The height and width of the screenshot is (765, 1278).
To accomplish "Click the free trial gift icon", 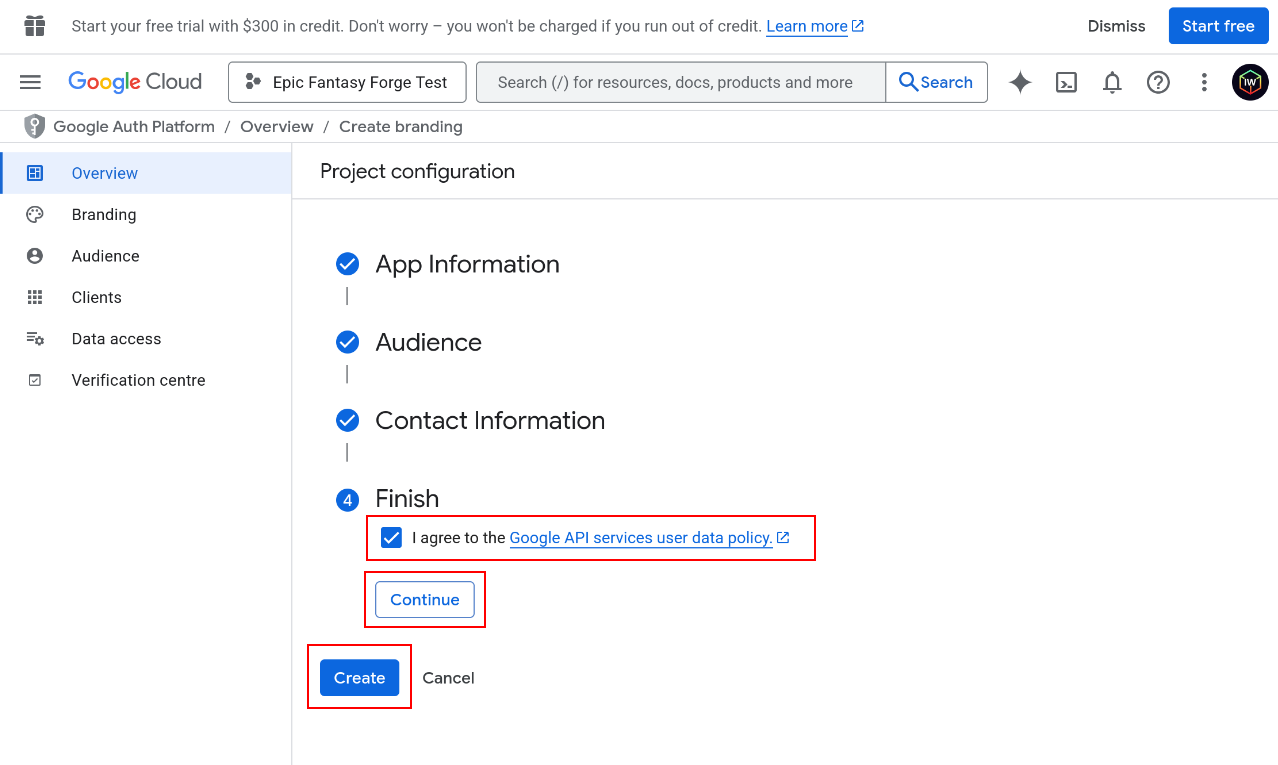I will [34, 25].
